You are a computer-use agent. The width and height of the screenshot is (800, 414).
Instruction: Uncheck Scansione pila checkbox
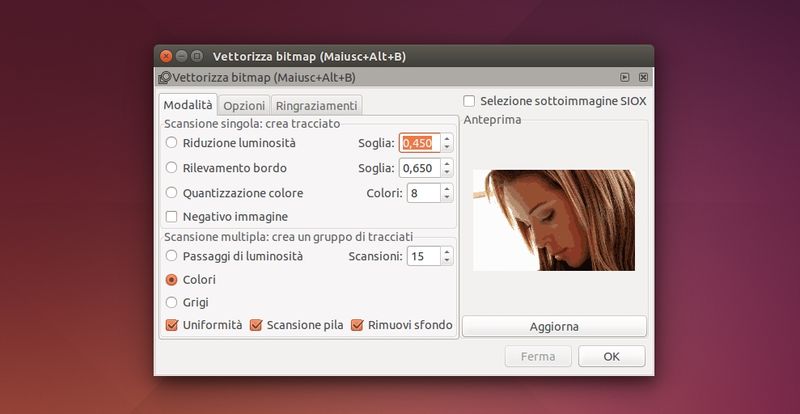(256, 325)
